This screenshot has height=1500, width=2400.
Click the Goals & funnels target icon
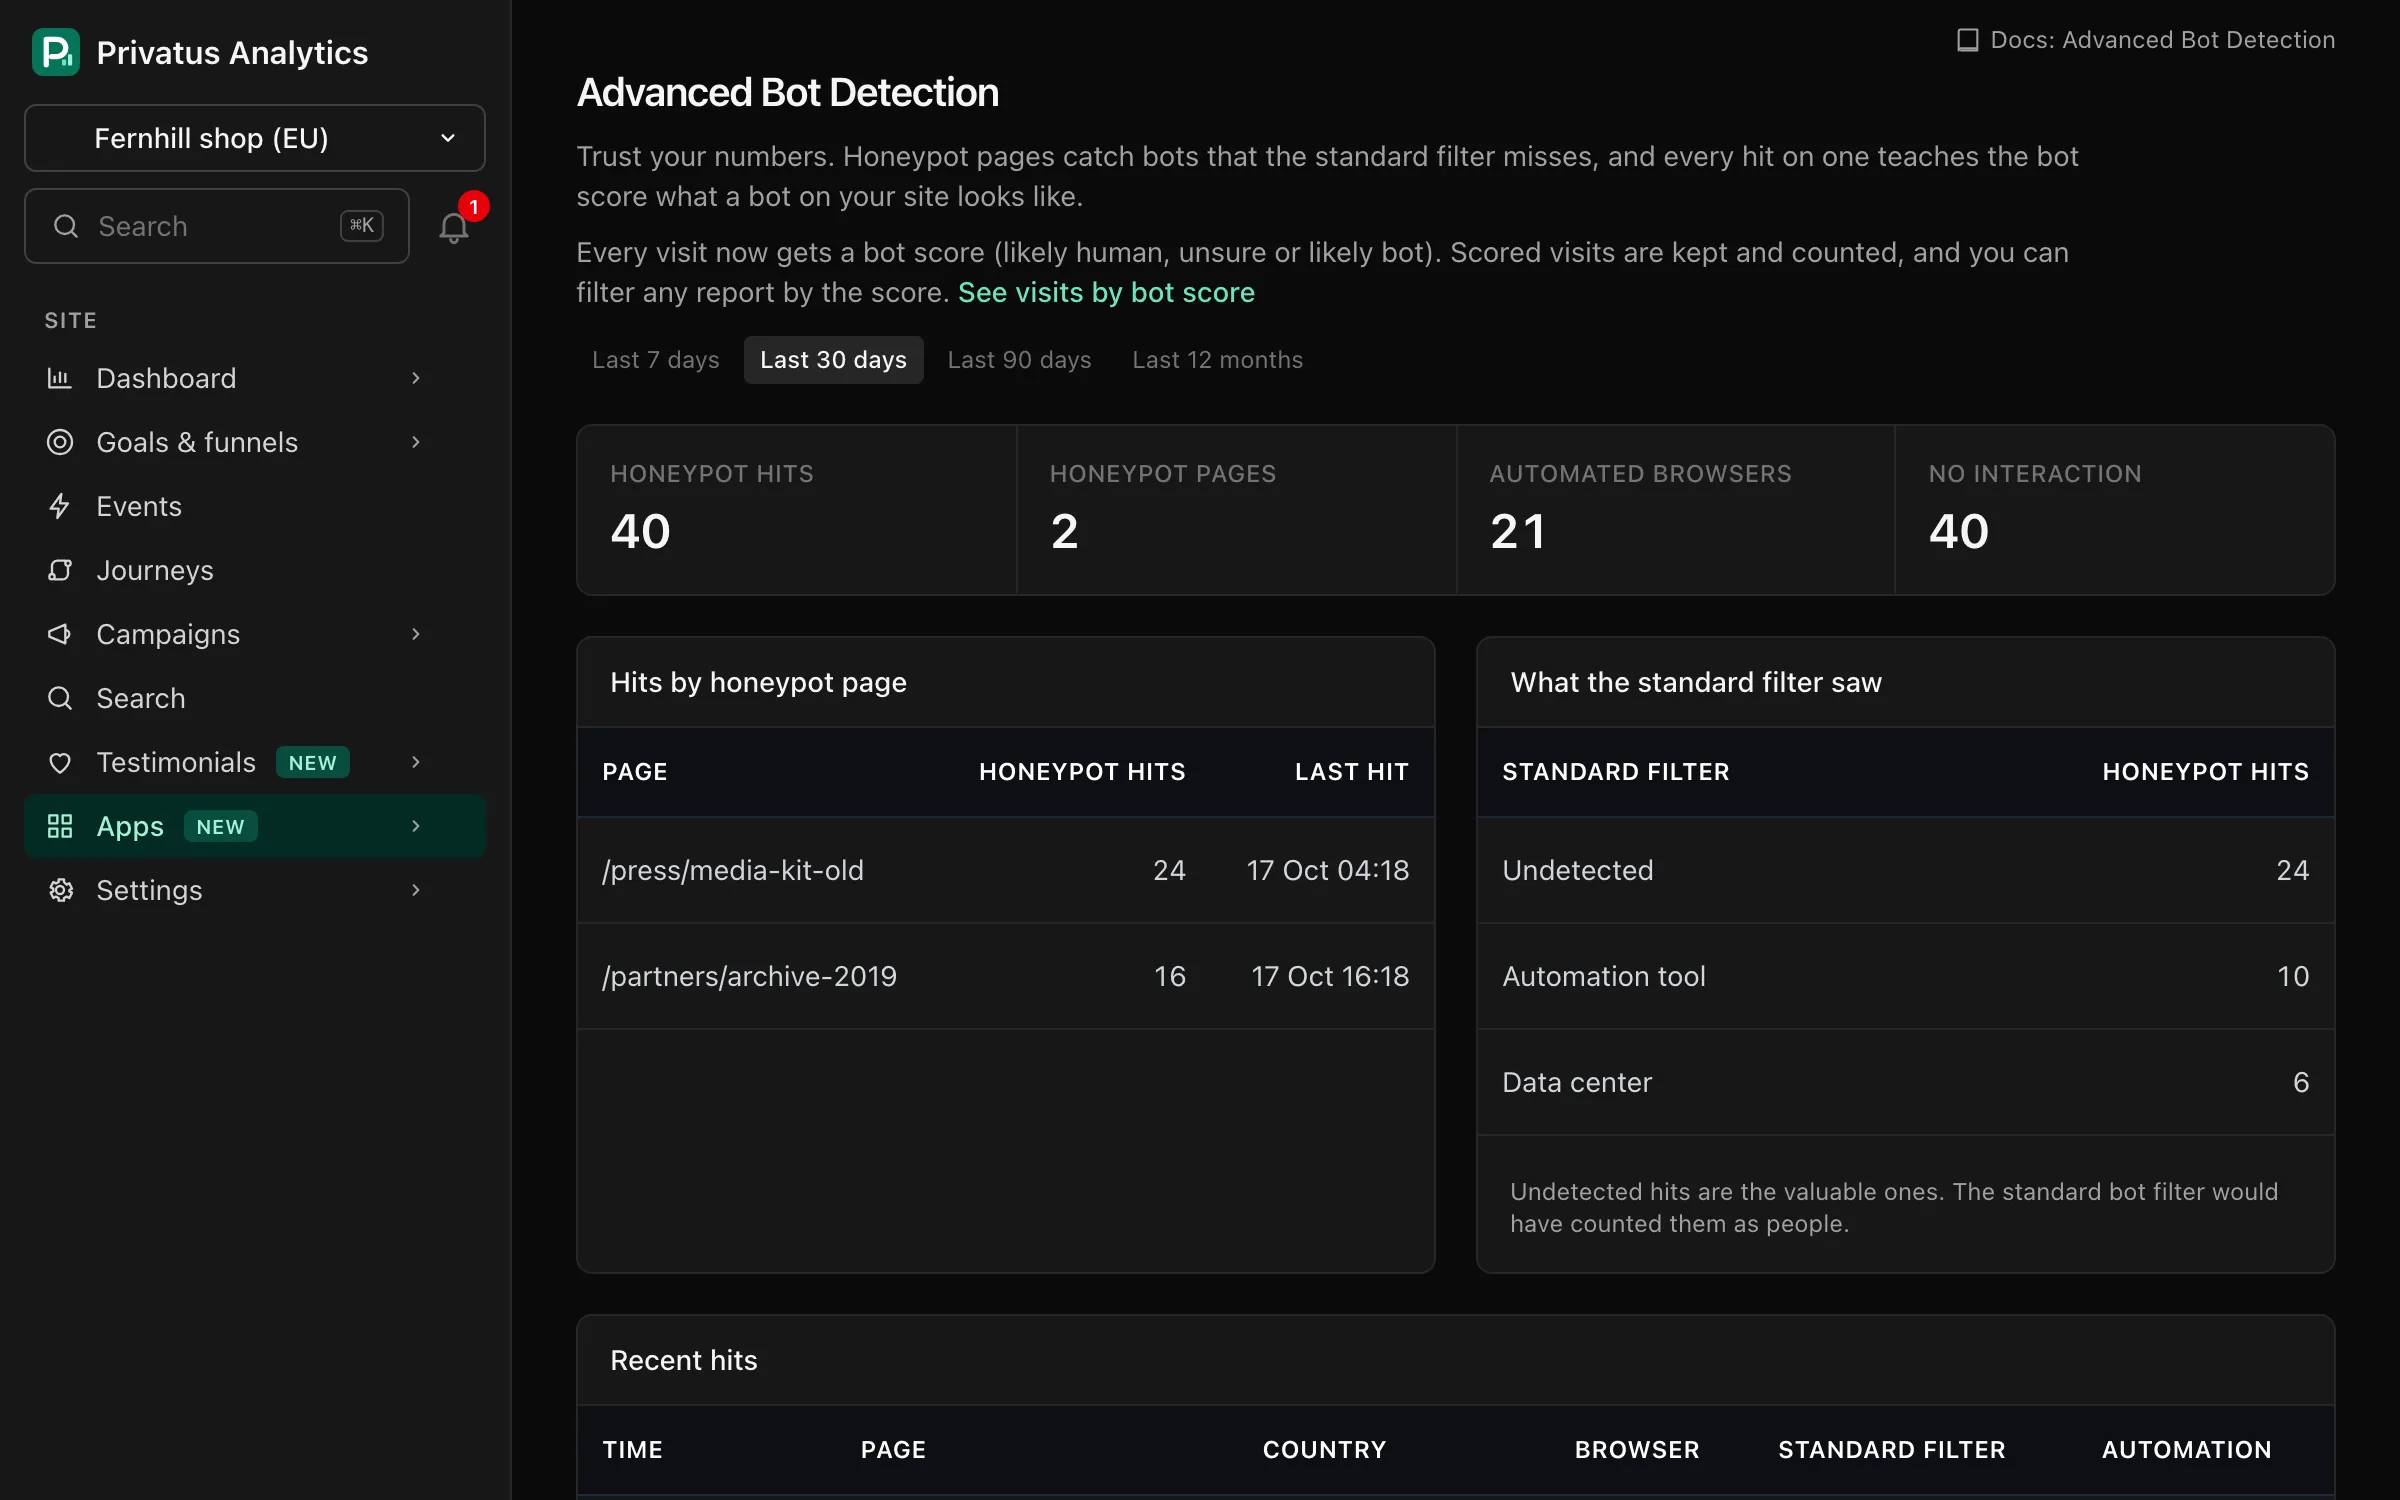point(60,442)
